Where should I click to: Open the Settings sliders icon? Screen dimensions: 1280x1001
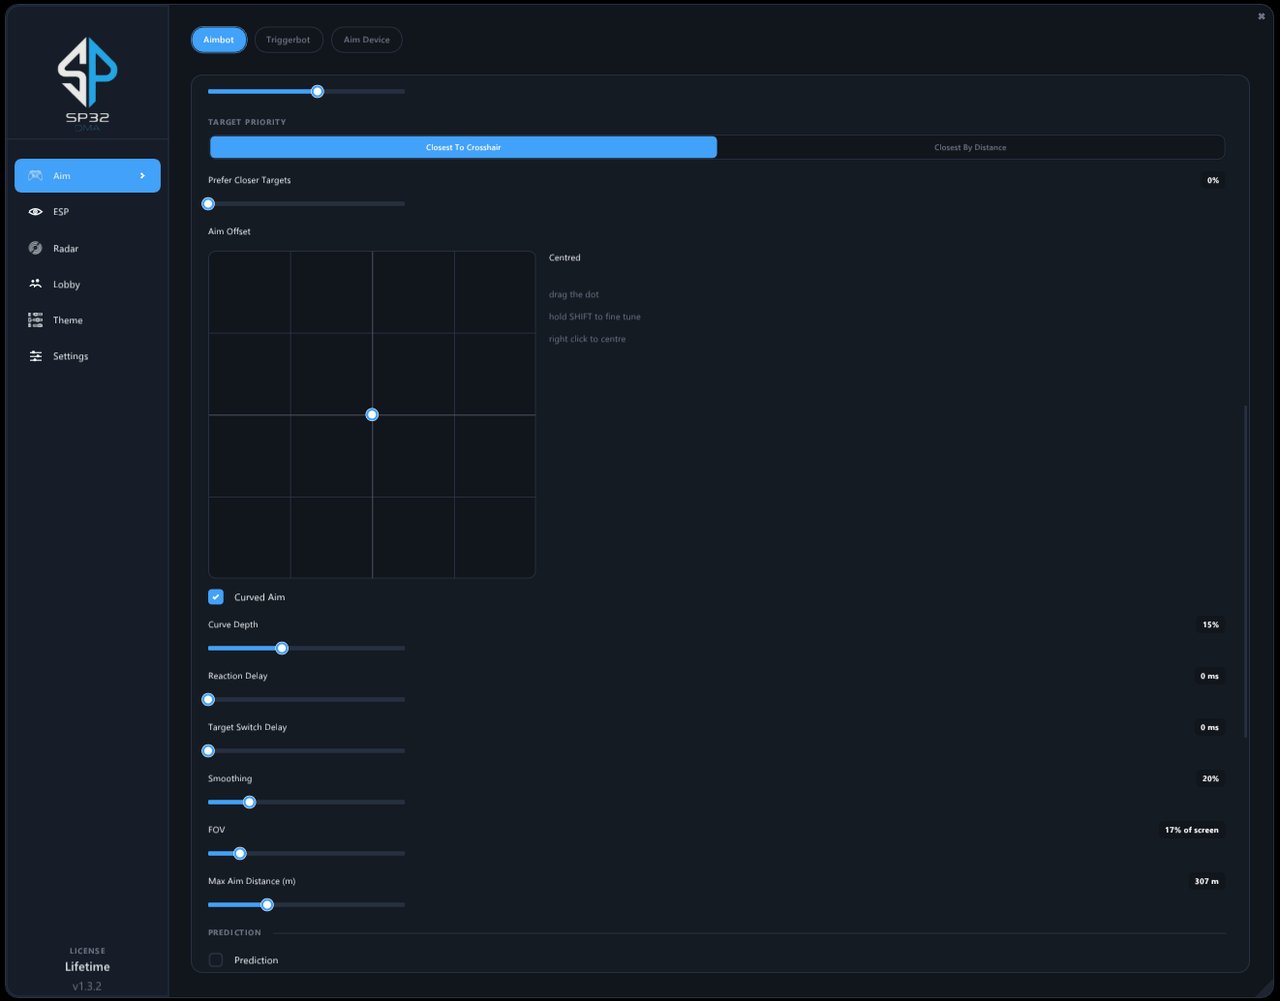(x=35, y=356)
